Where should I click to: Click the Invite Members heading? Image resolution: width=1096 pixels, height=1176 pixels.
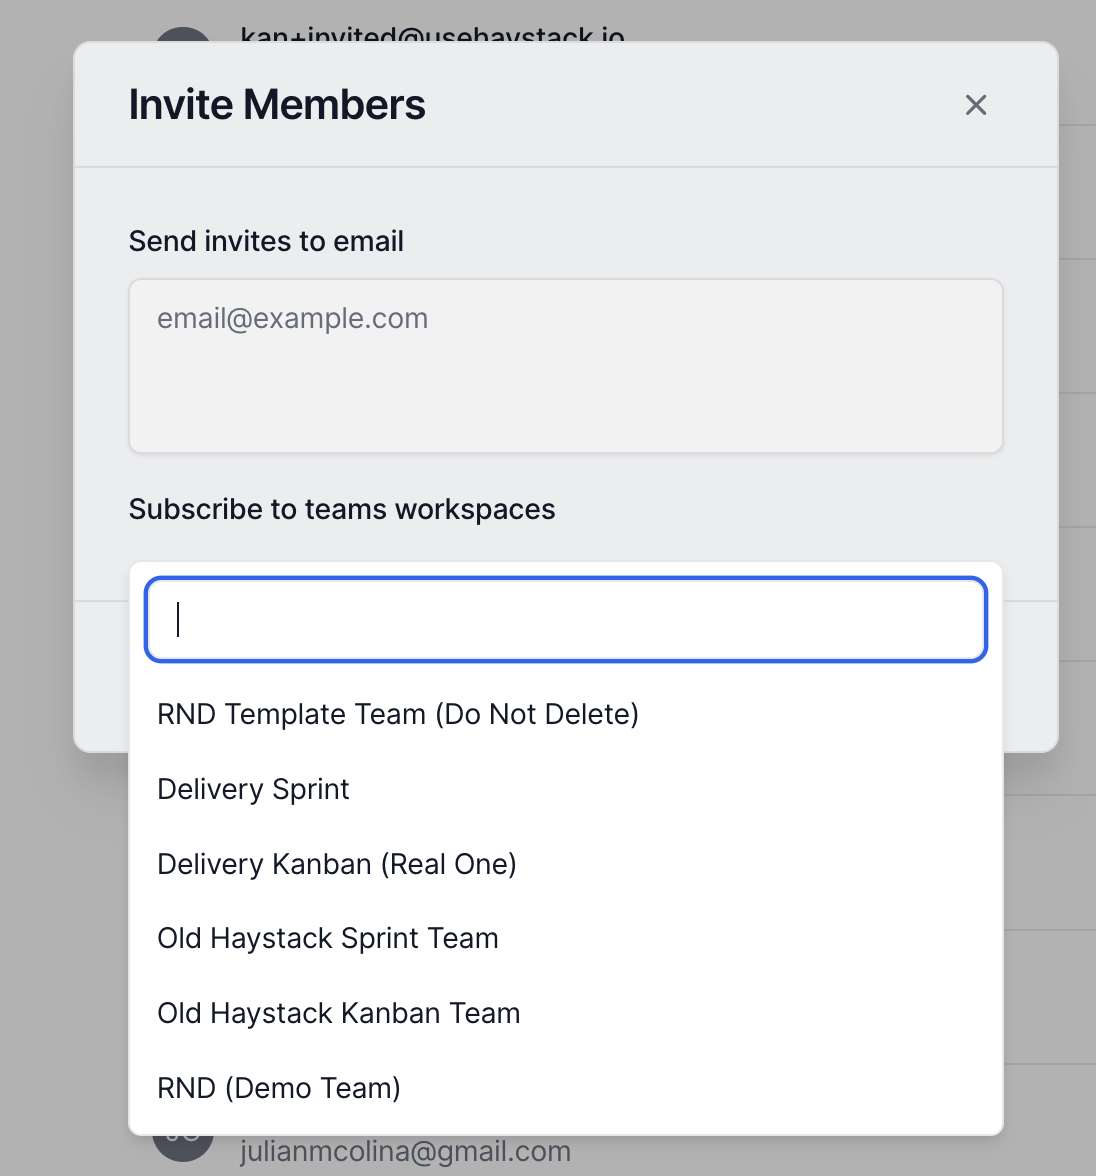point(277,105)
